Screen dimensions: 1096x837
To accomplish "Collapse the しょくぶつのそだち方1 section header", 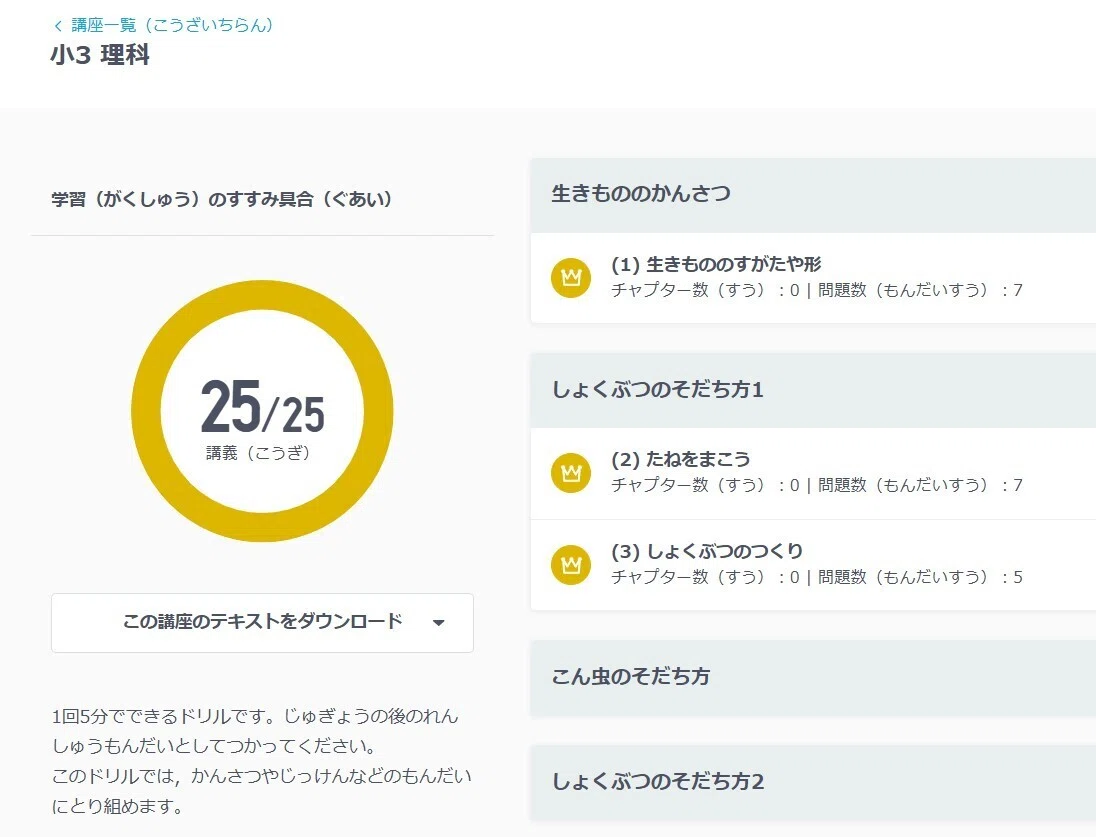I will (x=813, y=390).
